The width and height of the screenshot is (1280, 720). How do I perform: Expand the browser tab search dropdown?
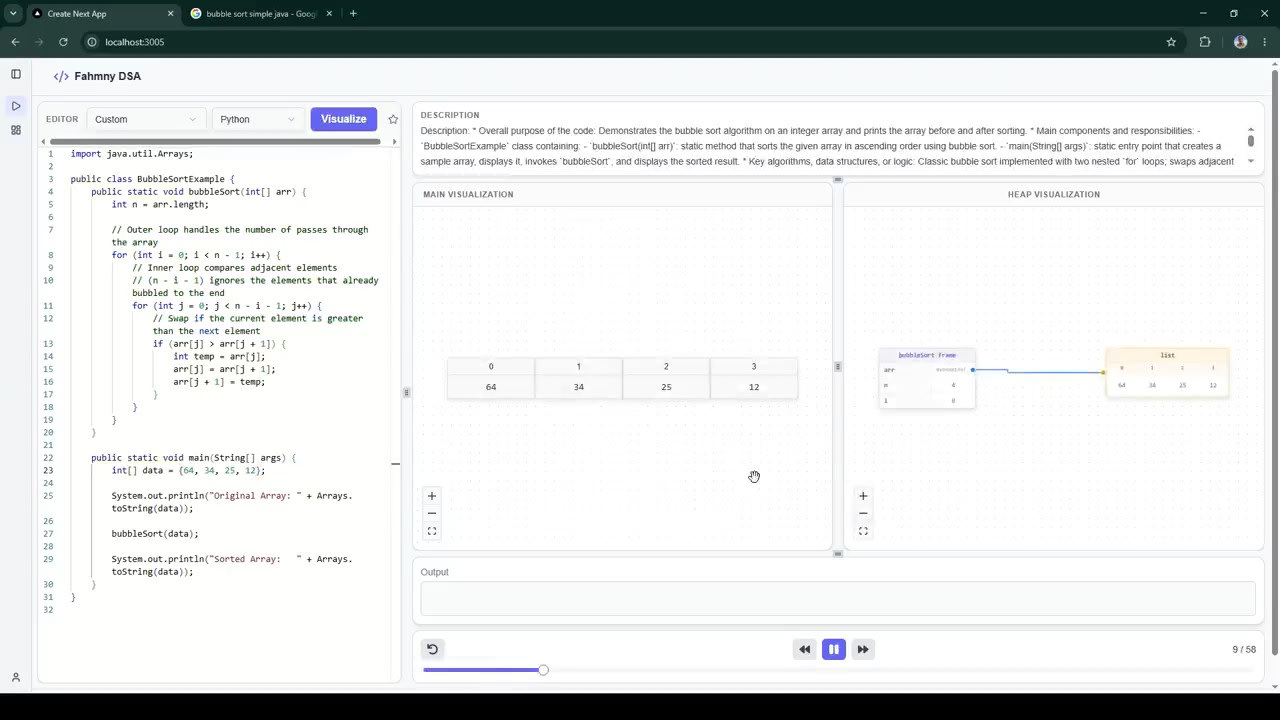(x=13, y=14)
